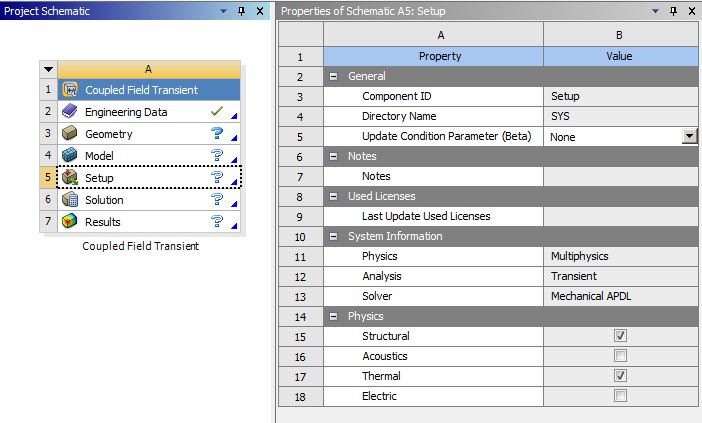Click the Engineering Data book icon

(70, 111)
